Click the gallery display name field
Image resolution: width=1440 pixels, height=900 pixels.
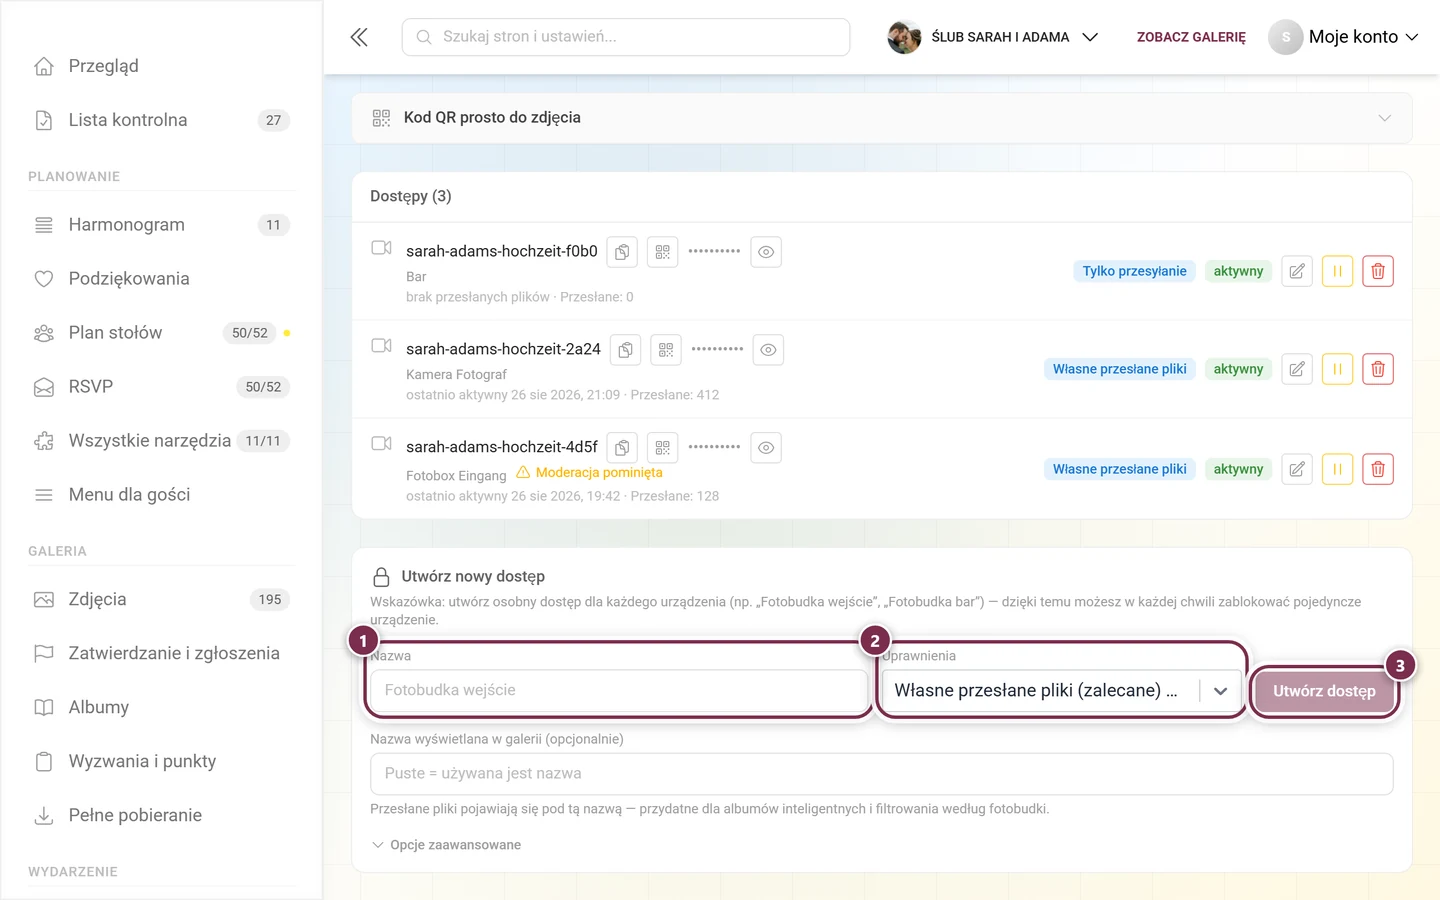coord(882,774)
